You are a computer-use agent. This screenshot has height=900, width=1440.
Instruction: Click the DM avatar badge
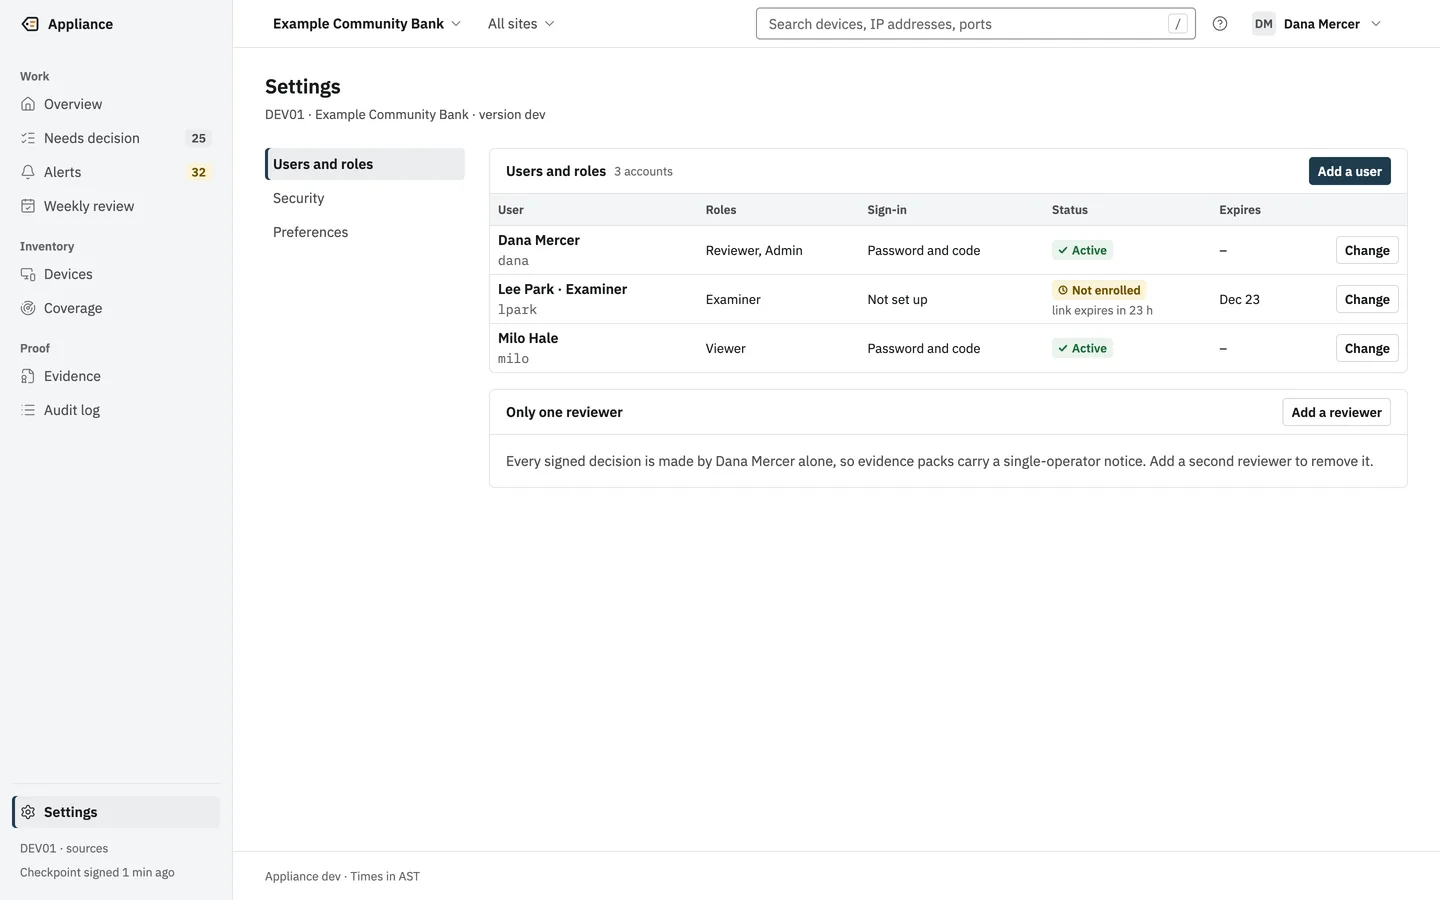pyautogui.click(x=1264, y=24)
